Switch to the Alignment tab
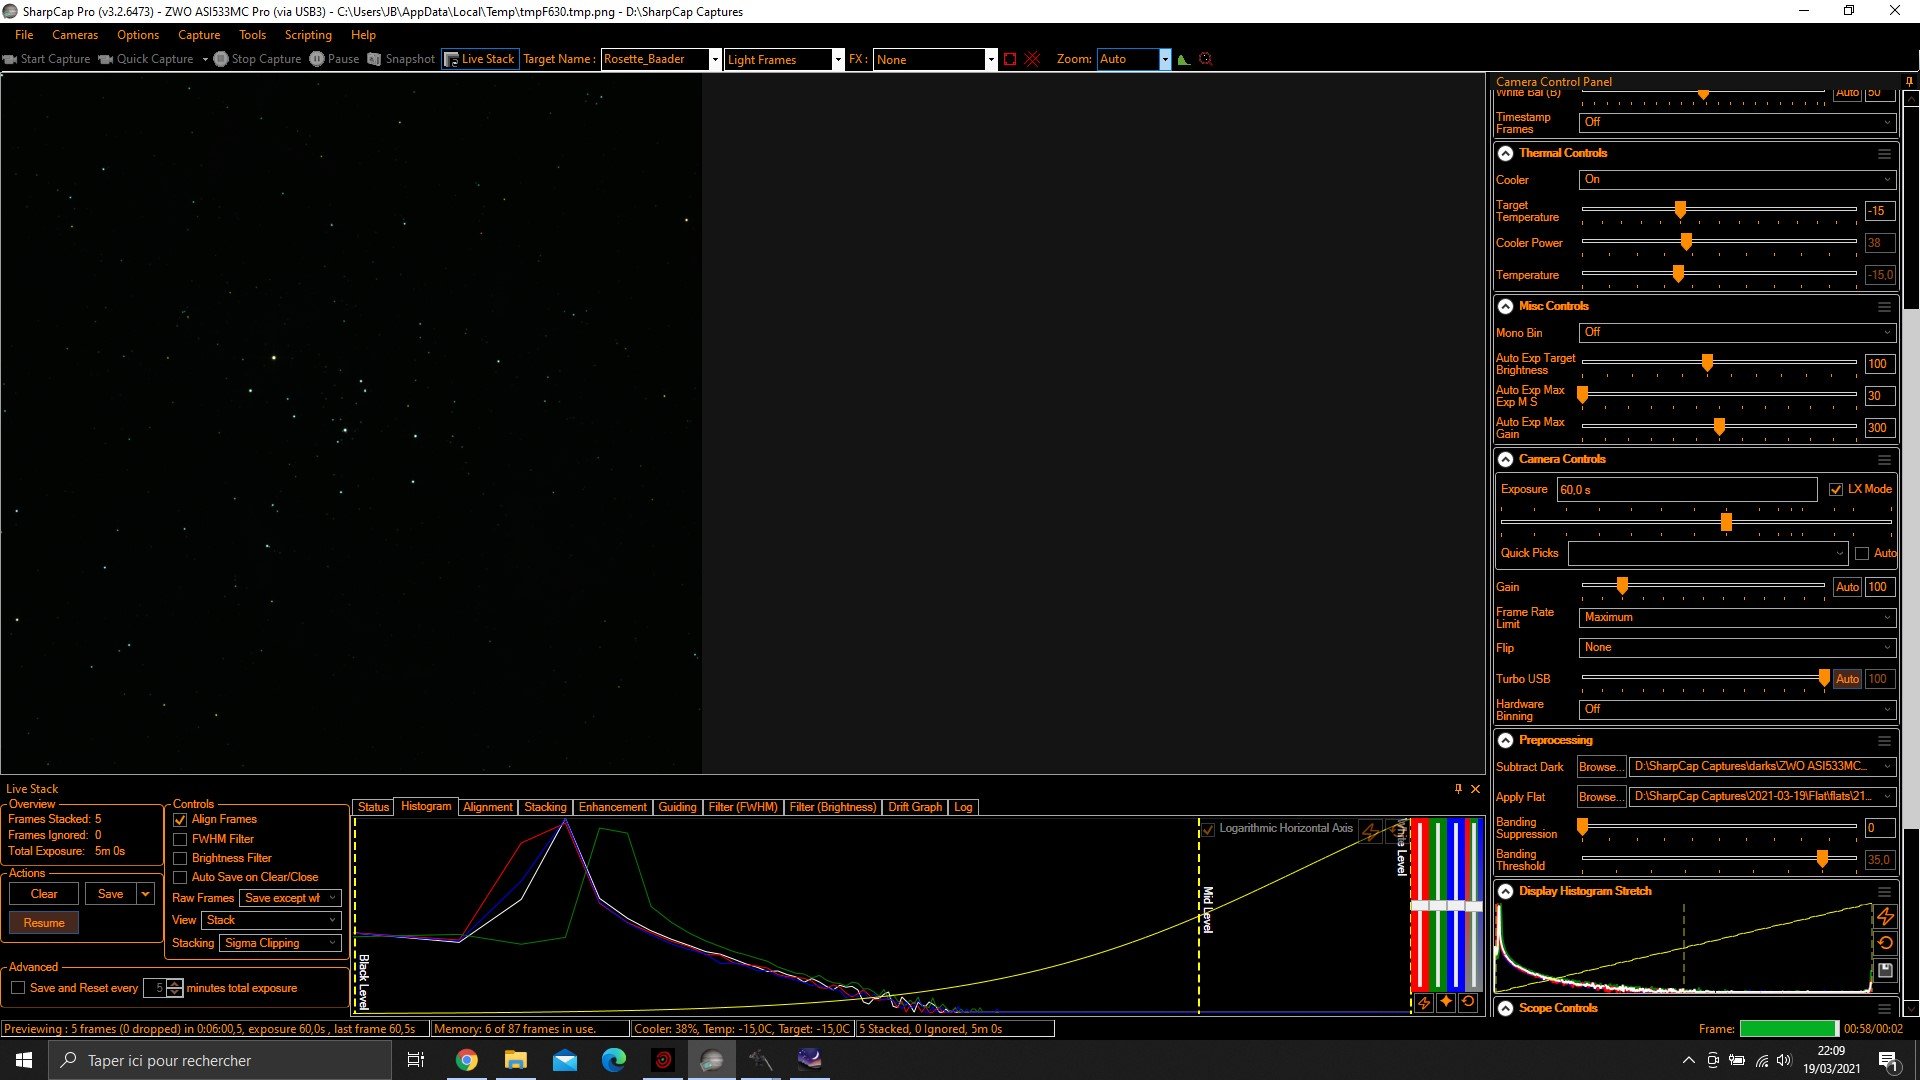1920x1080 pixels. (488, 807)
